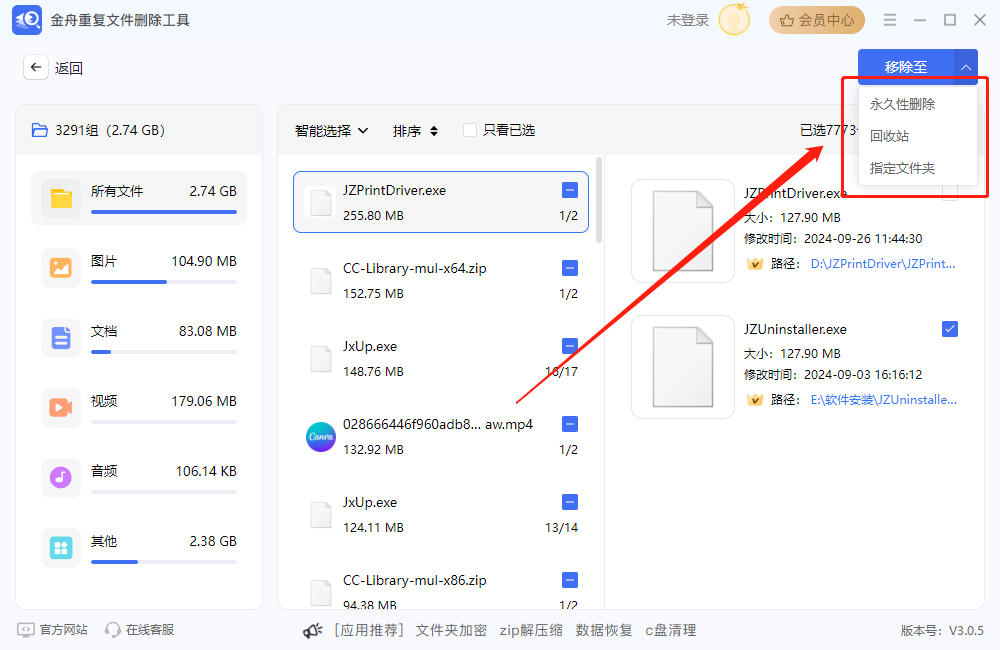Image resolution: width=1000 pixels, height=650 pixels.
Task: Click the file list vertical scrollbar
Action: 599,200
